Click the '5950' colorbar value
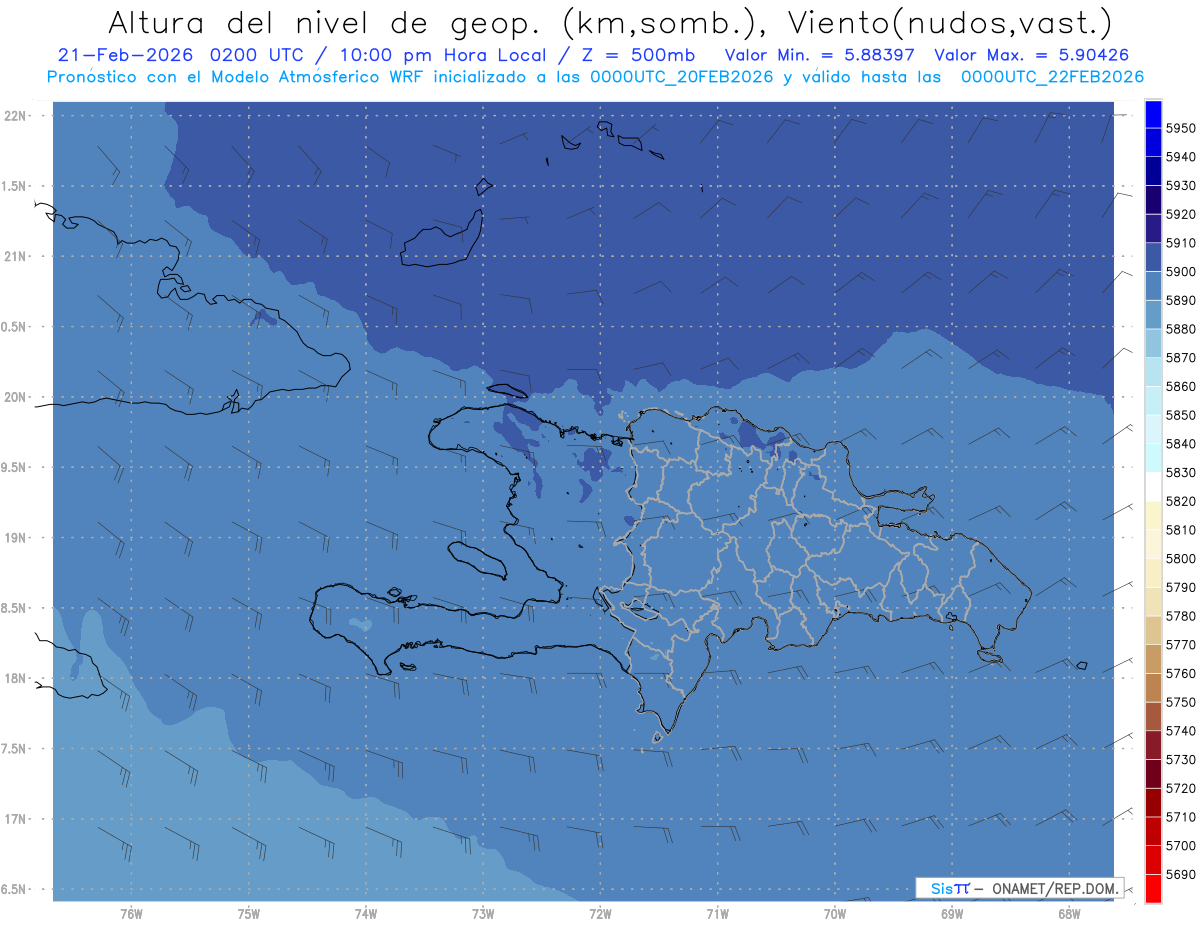Viewport: 1200px width, 927px height. click(x=1180, y=128)
